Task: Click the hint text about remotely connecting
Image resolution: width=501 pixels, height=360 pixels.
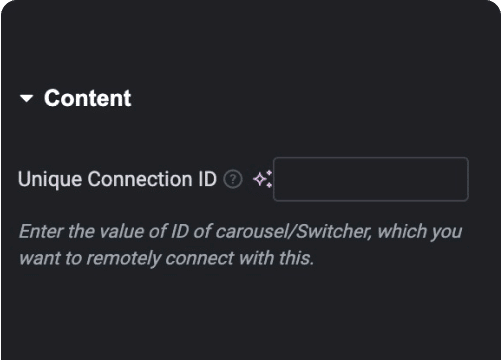Action: point(240,245)
